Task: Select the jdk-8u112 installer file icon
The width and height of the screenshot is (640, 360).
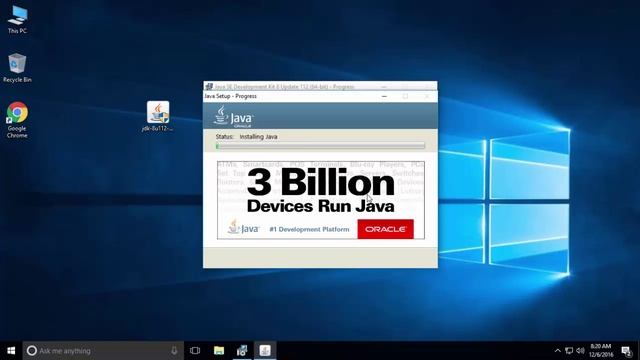Action: [x=158, y=116]
